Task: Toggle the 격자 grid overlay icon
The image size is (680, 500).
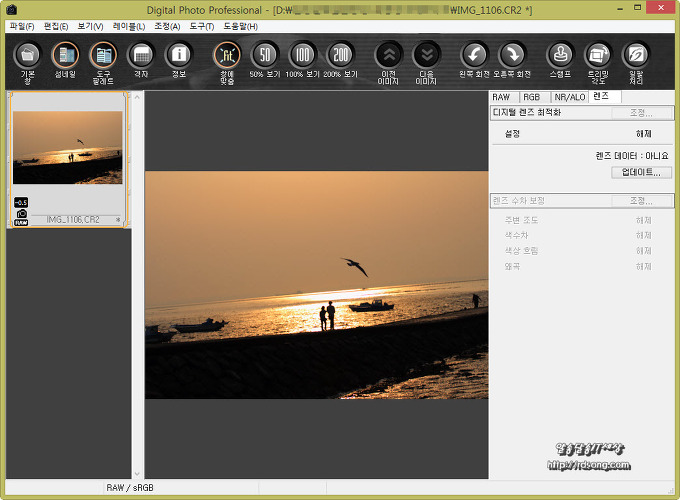Action: coord(141,56)
